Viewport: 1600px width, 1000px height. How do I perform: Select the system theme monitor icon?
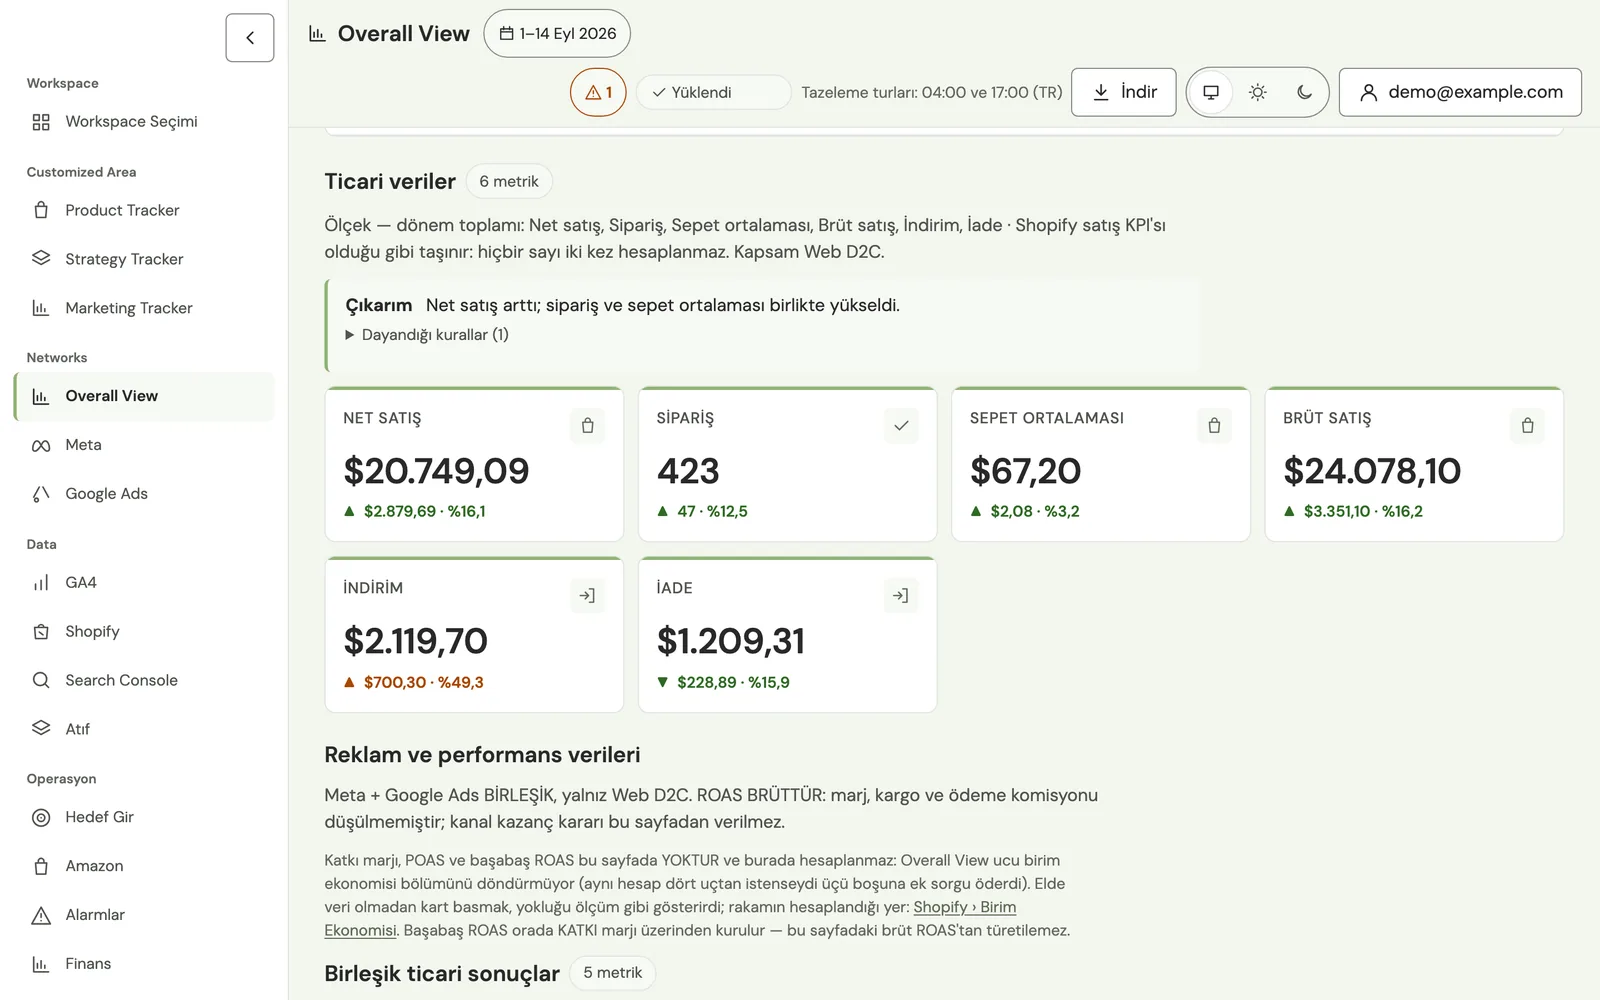tap(1211, 92)
